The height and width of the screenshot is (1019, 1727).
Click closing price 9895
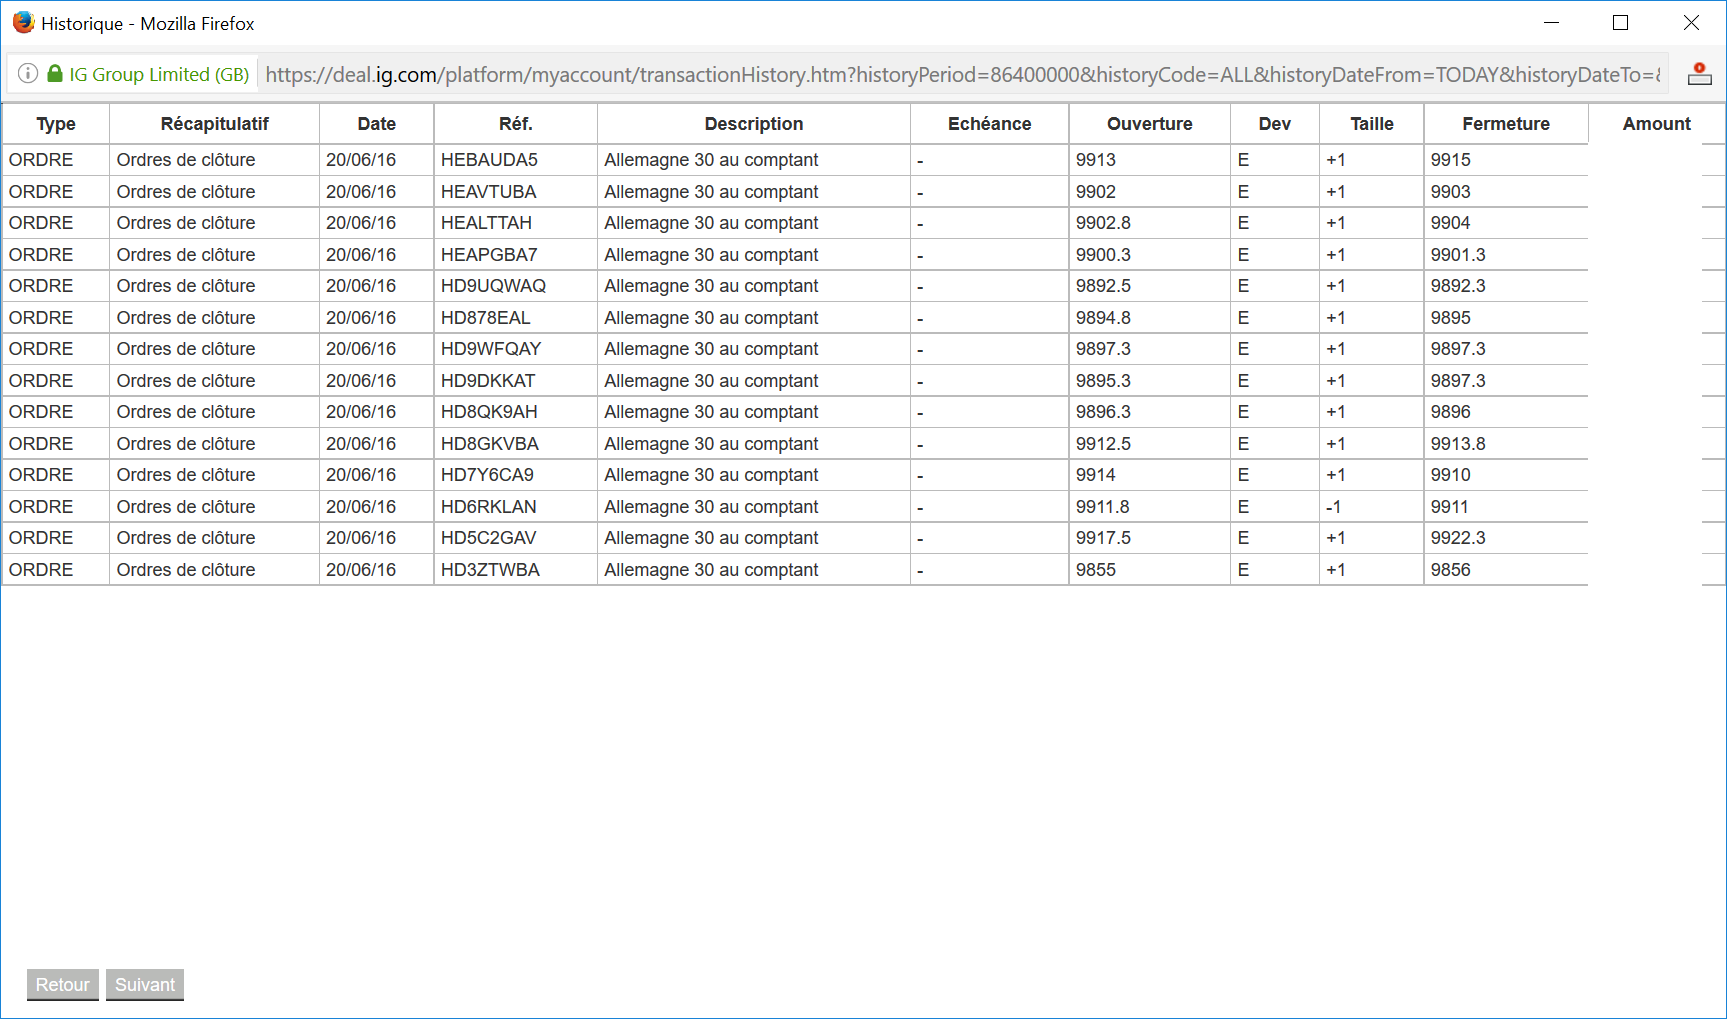[1451, 318]
